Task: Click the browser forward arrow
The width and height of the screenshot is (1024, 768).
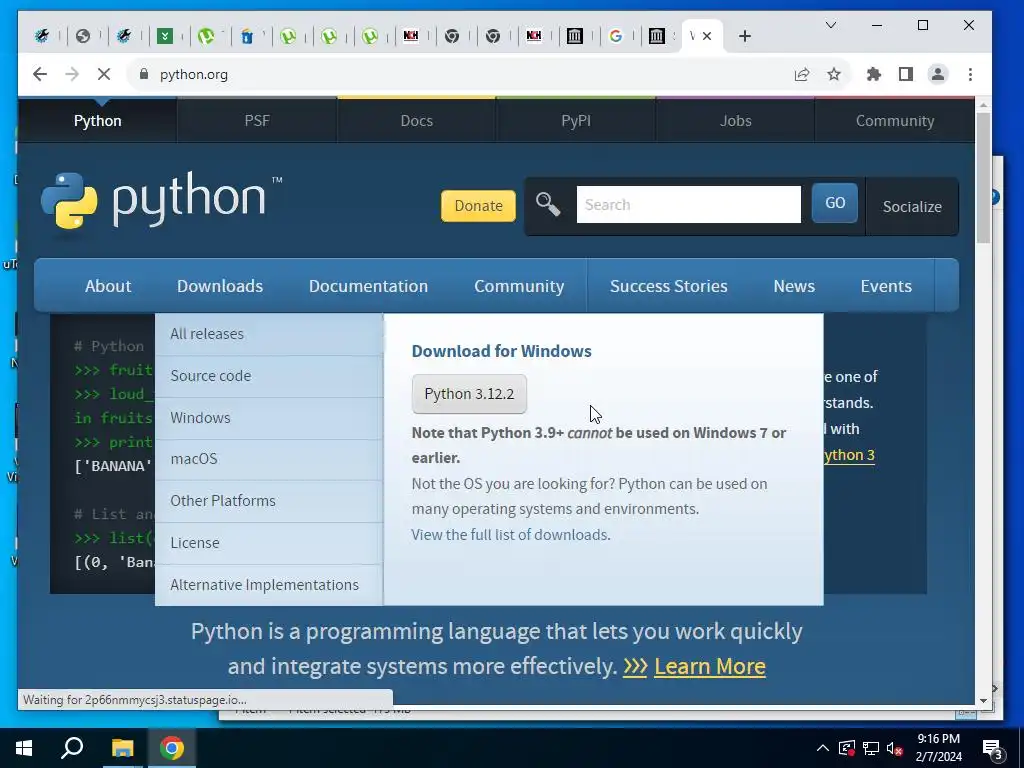Action: pyautogui.click(x=72, y=74)
